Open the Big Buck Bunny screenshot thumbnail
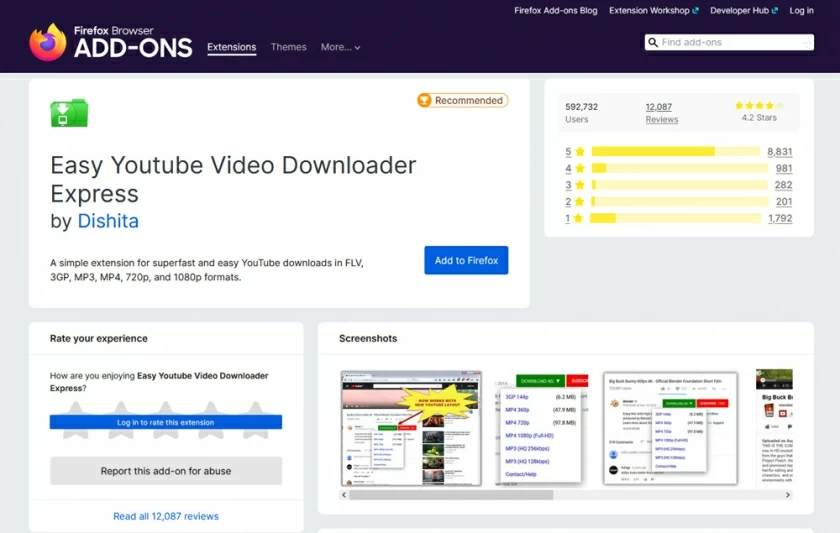 tap(670, 428)
